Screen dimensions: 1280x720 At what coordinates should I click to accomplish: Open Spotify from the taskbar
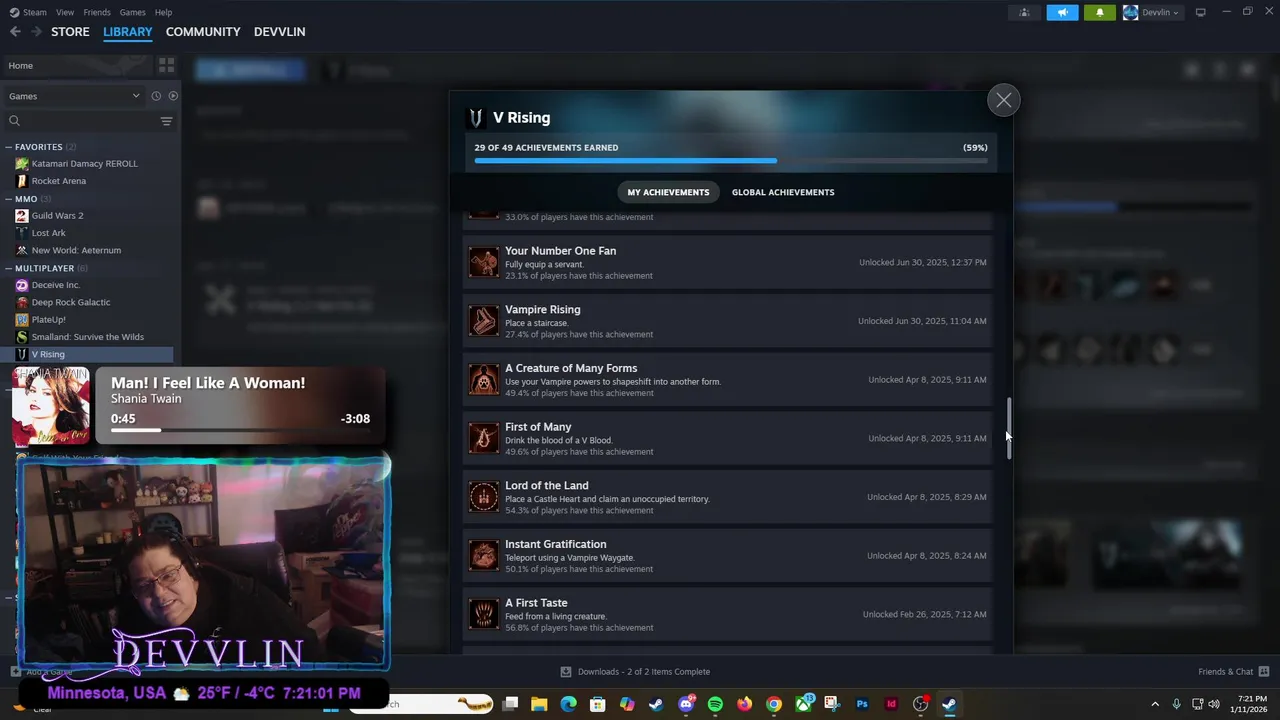click(x=715, y=704)
